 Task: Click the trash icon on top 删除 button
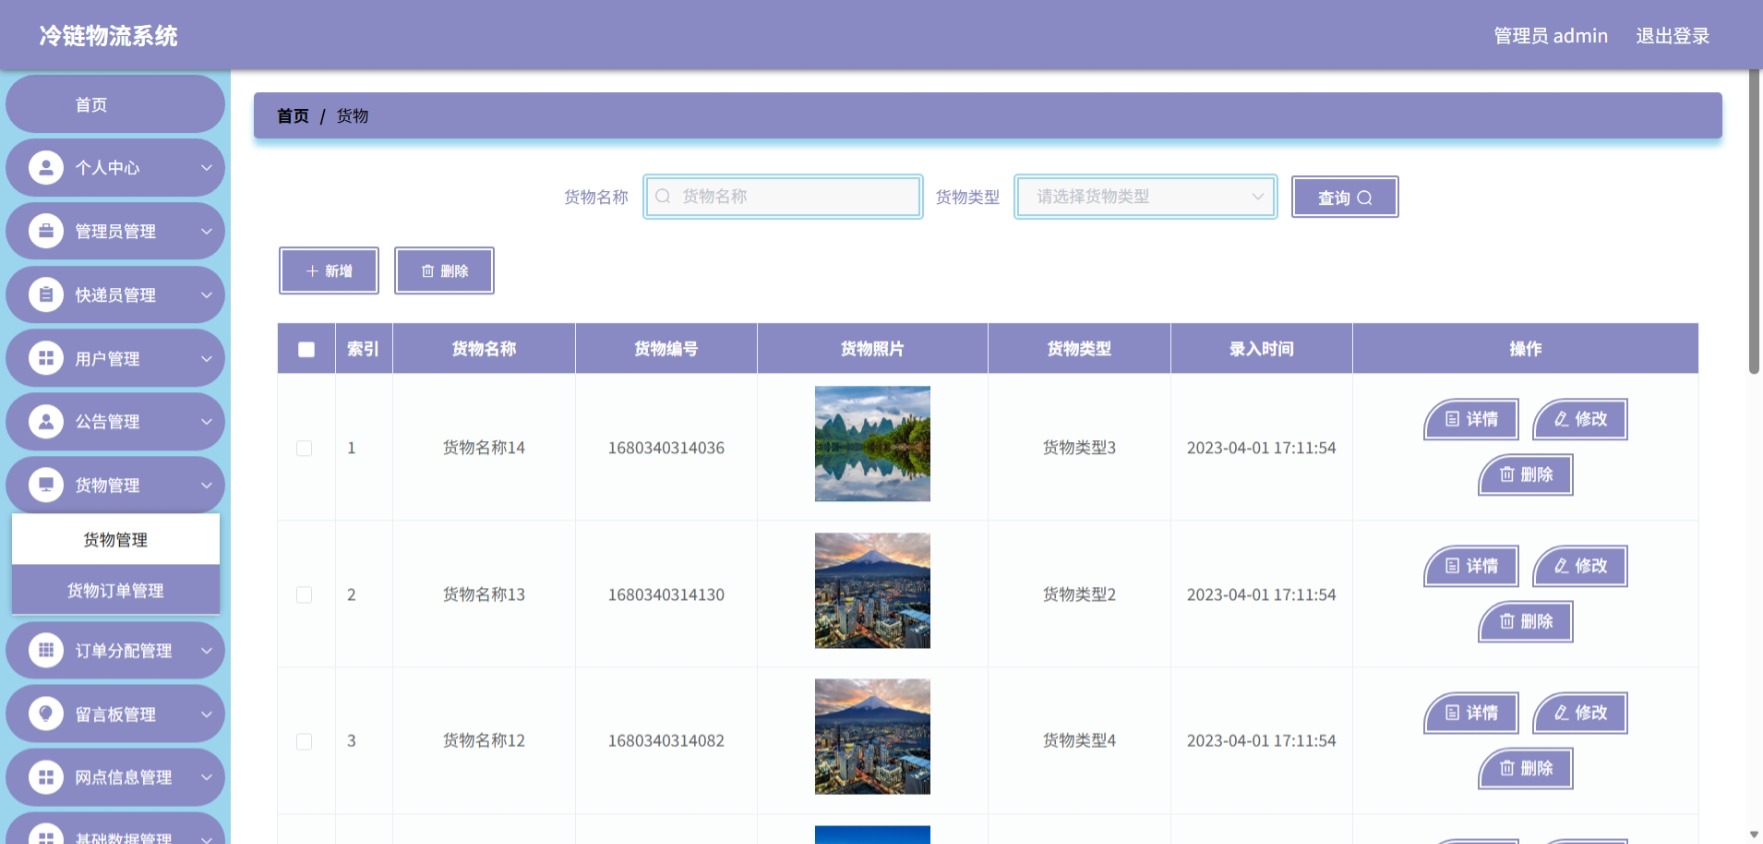click(x=428, y=271)
